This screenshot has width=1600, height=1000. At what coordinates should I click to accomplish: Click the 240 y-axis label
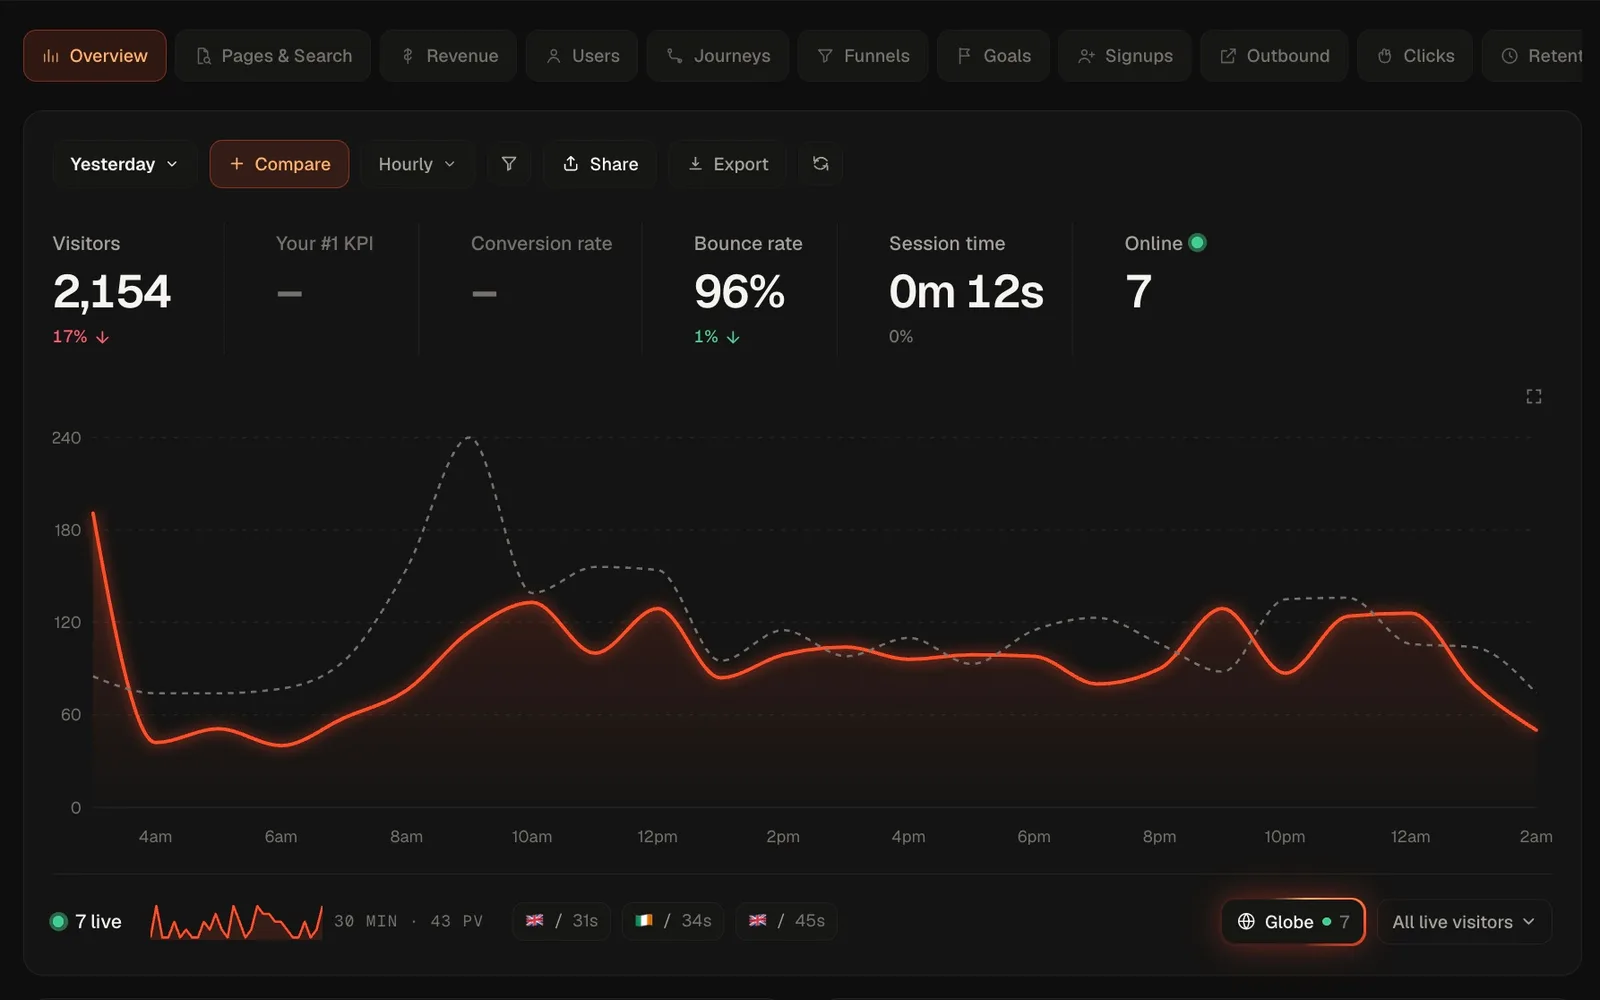coord(66,438)
